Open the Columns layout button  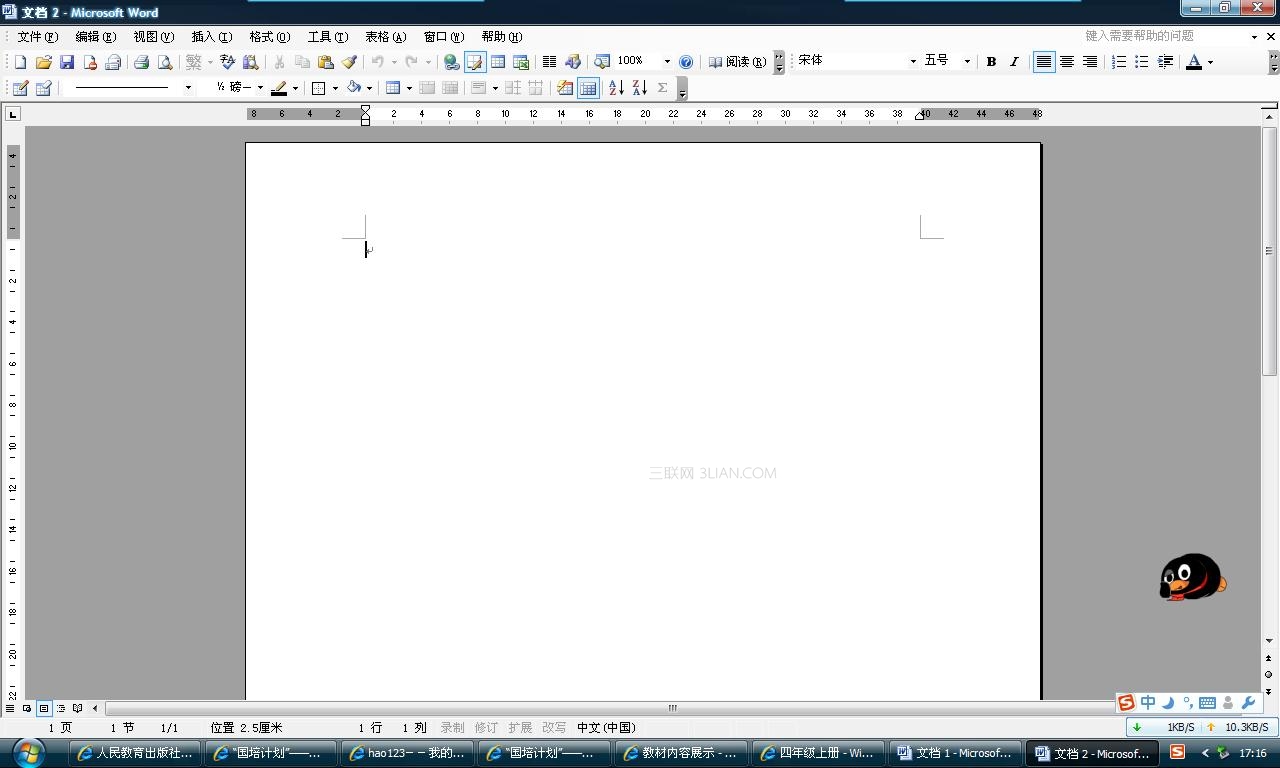click(549, 62)
